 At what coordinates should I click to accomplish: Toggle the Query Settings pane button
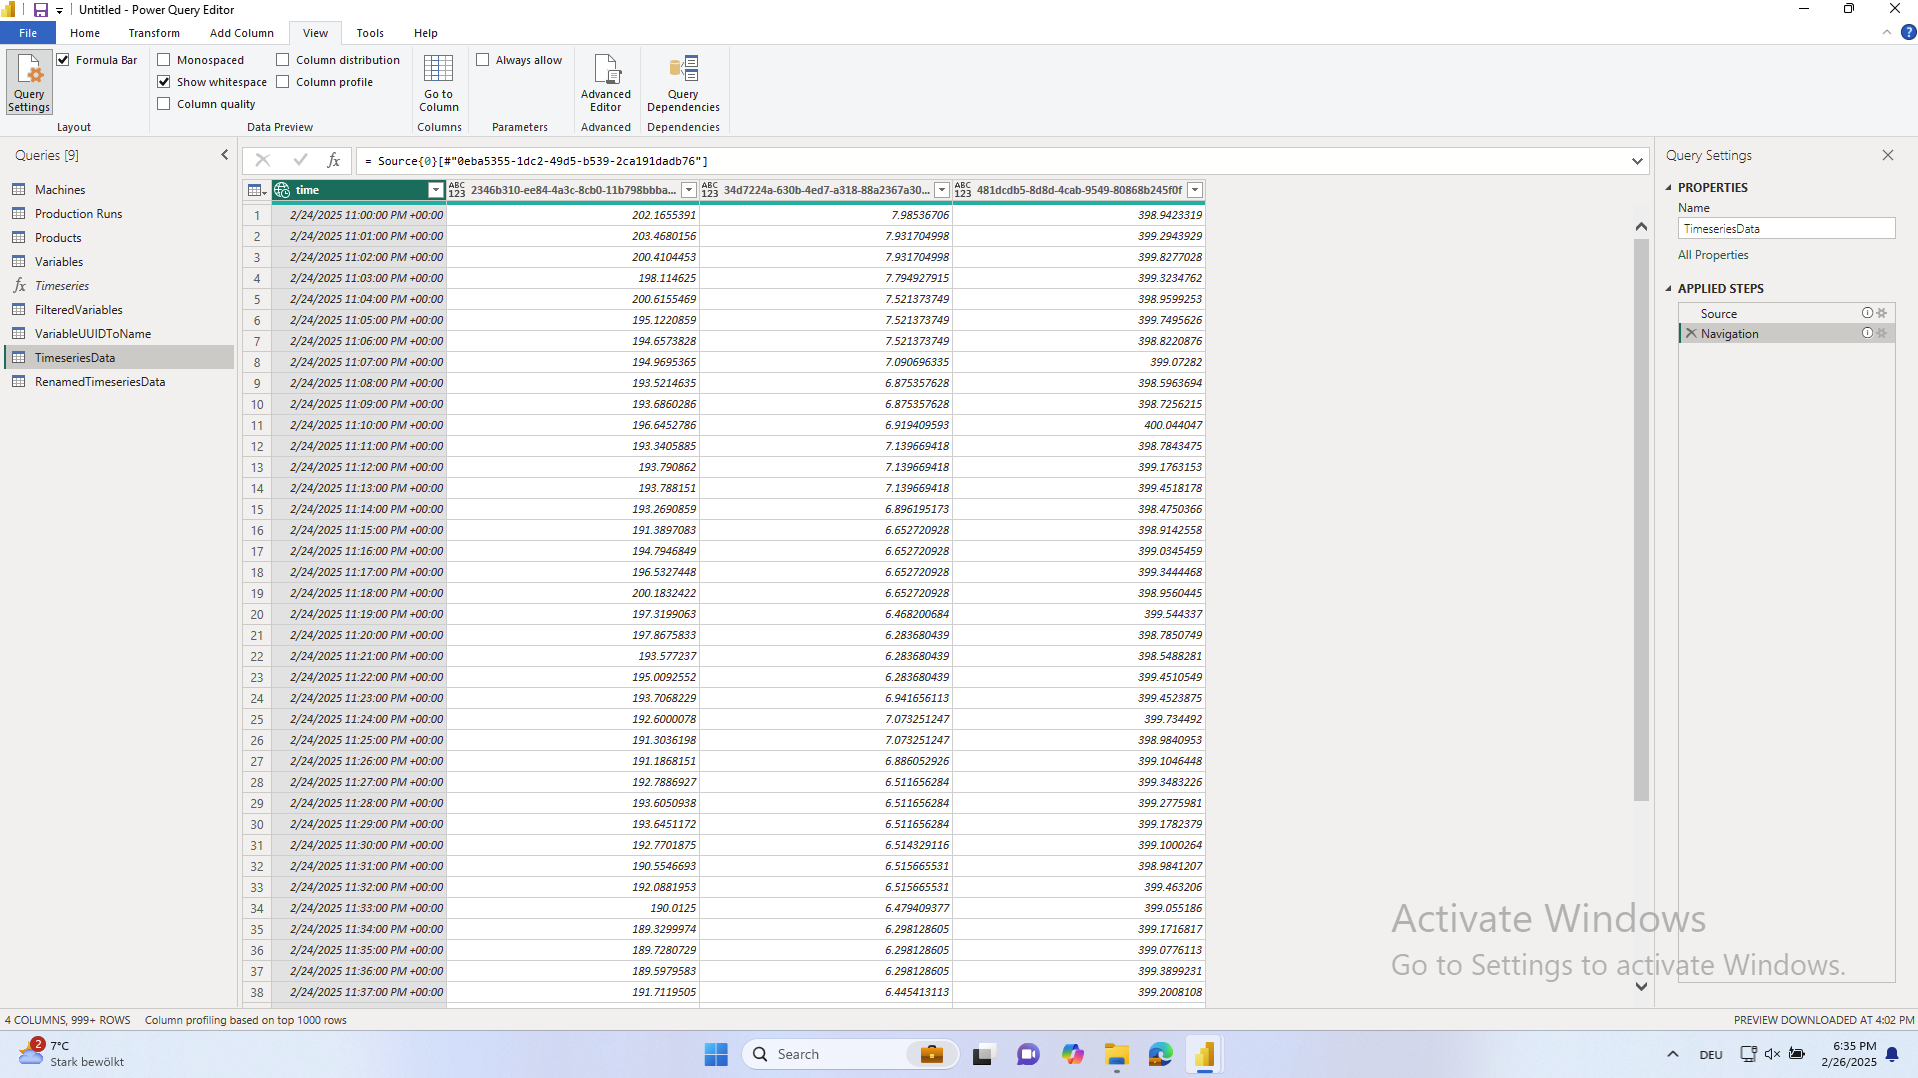(29, 82)
